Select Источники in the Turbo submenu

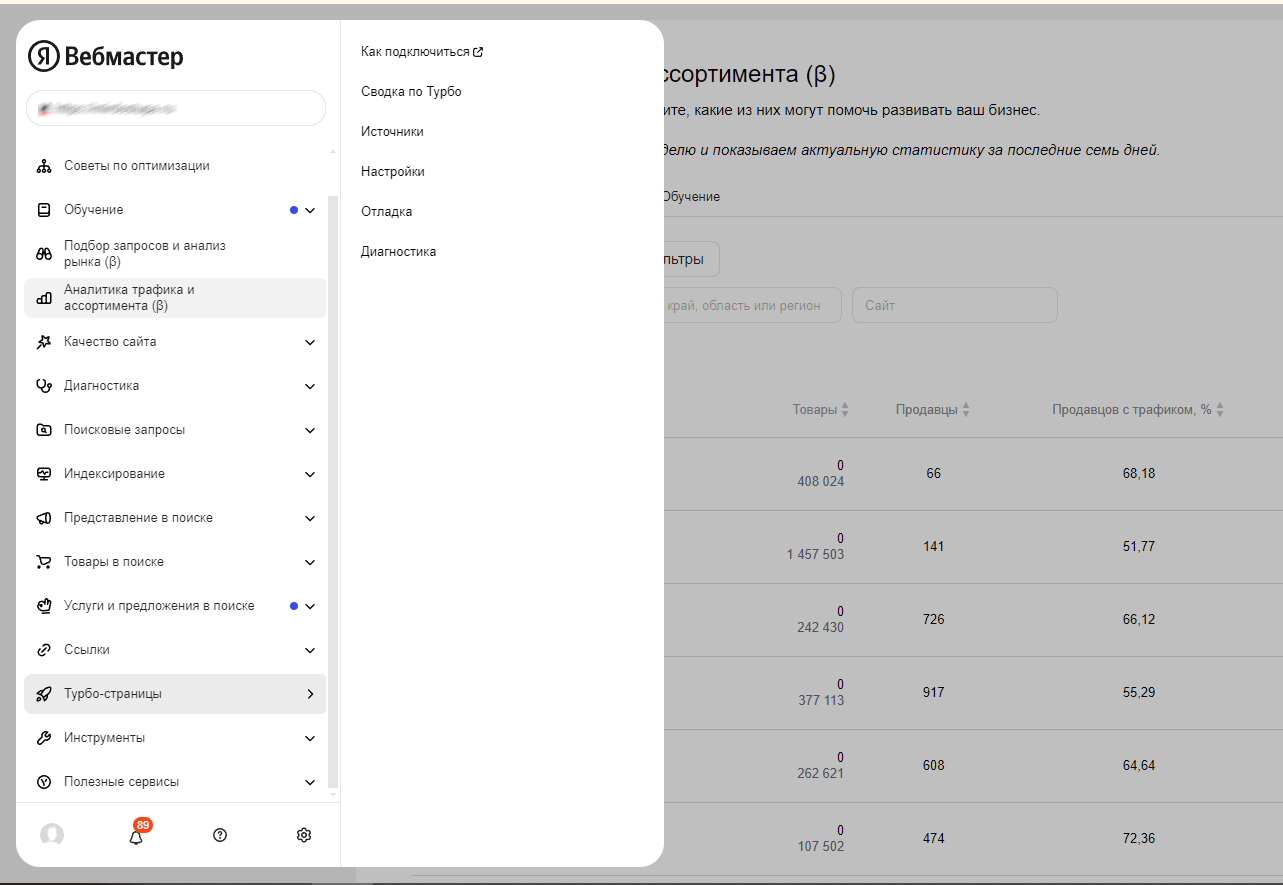click(x=392, y=132)
